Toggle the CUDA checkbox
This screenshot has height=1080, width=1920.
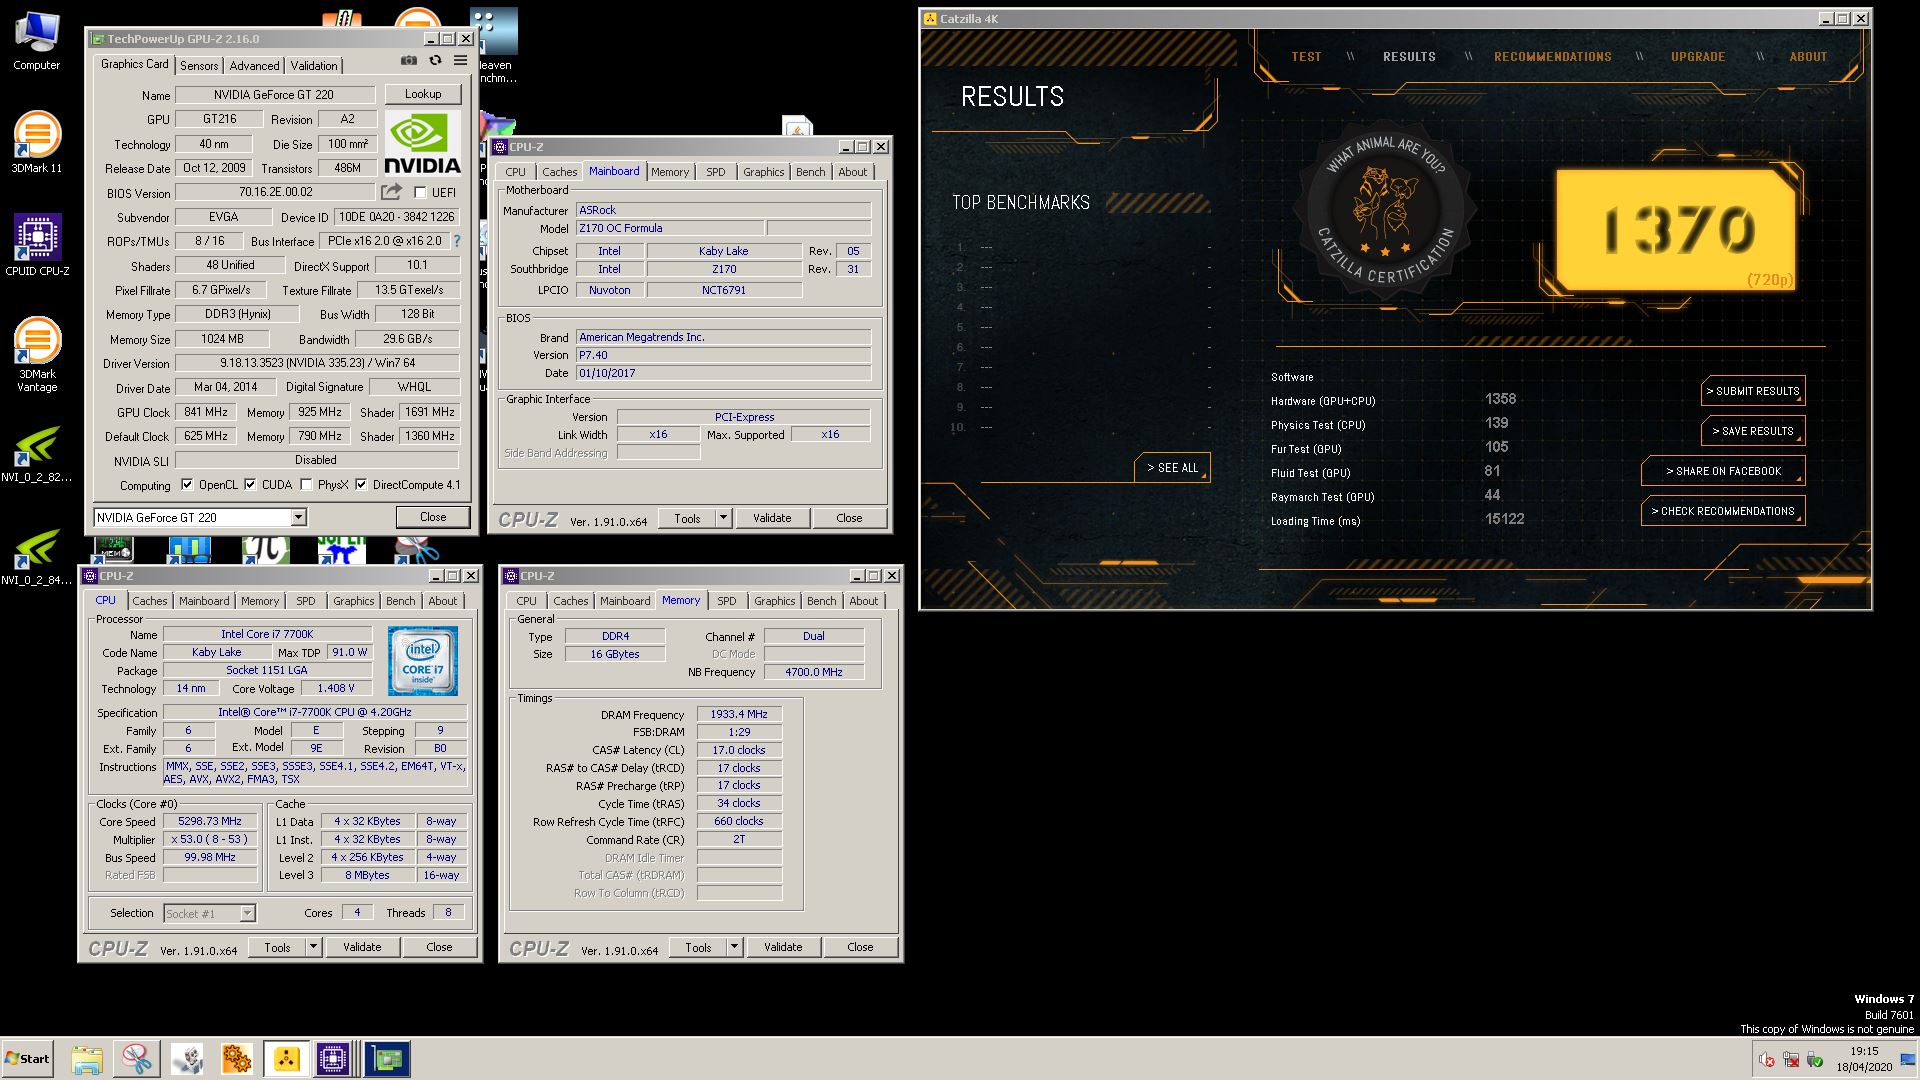pyautogui.click(x=250, y=485)
